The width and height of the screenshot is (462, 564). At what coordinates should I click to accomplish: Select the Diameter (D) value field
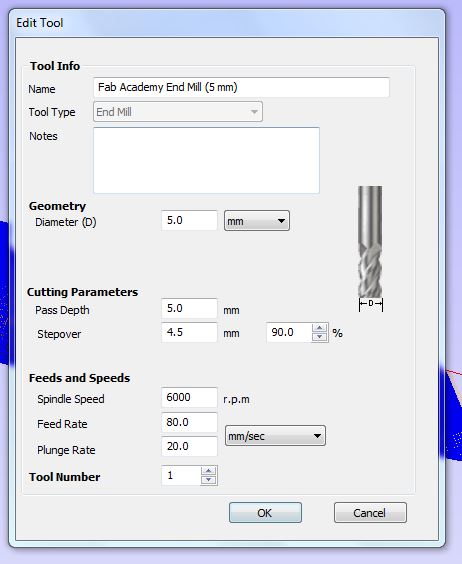[189, 220]
